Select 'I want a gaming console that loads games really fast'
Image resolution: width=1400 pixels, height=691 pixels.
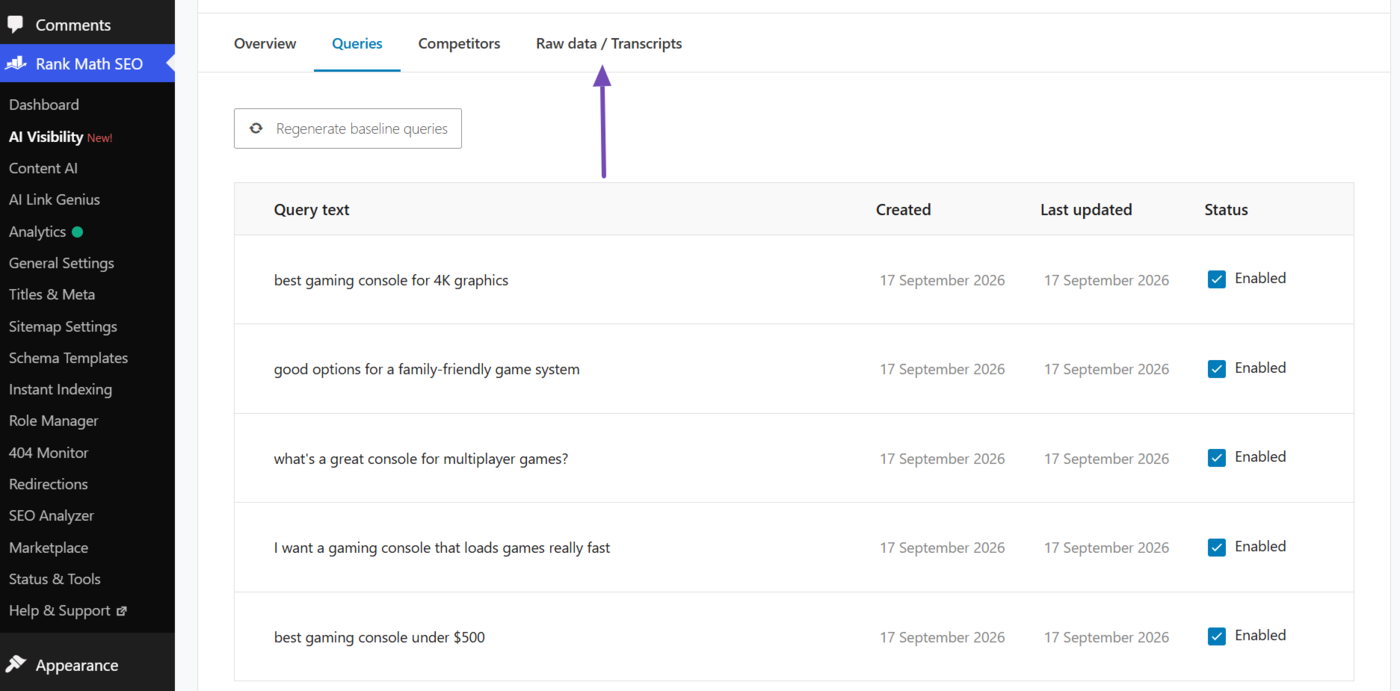point(442,548)
